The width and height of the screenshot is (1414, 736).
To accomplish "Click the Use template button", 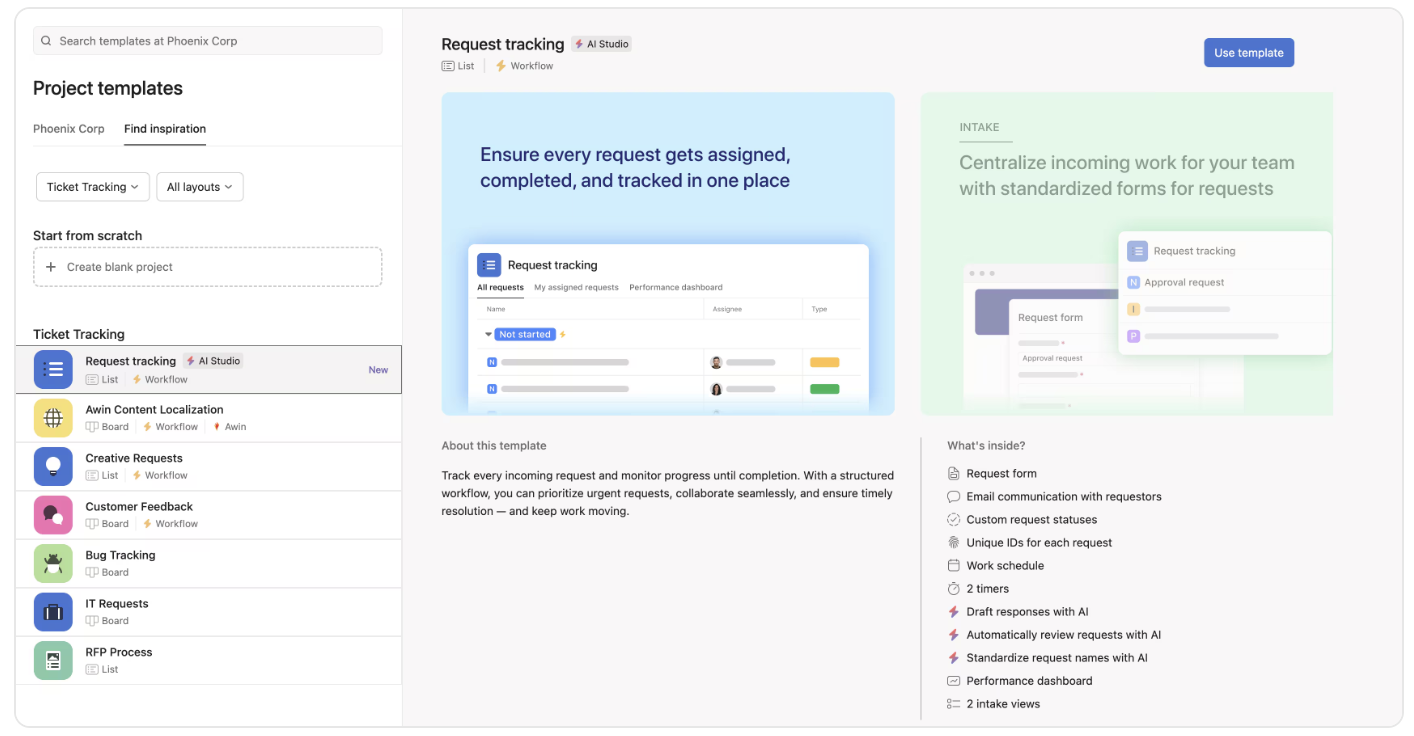I will pyautogui.click(x=1248, y=53).
